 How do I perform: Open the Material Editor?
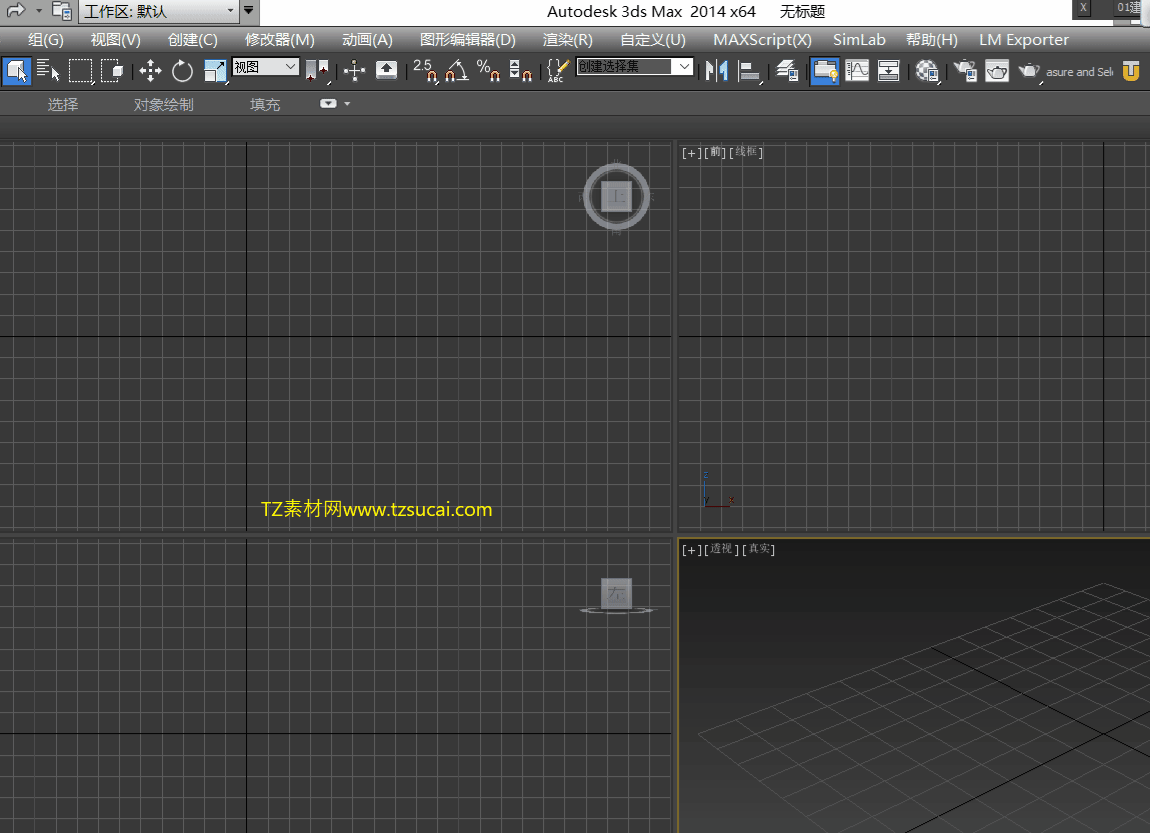(x=927, y=70)
